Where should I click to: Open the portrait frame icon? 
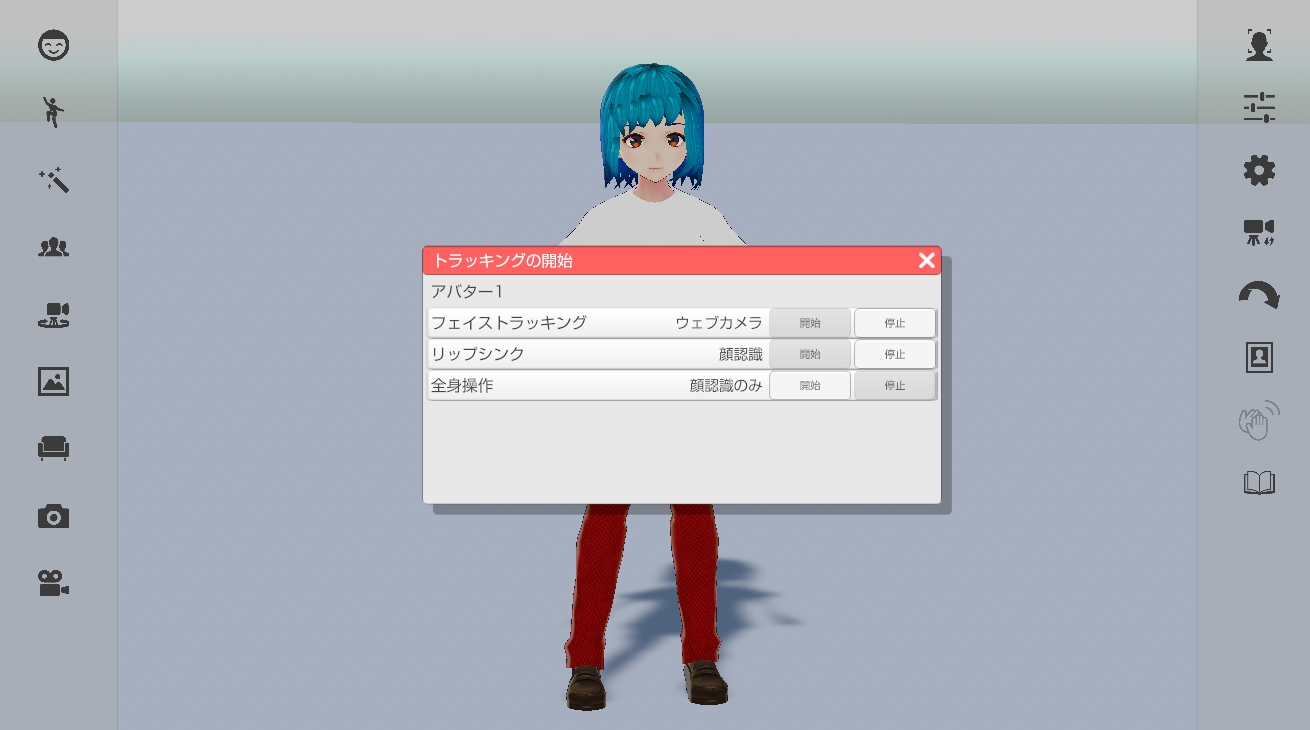coord(1258,357)
